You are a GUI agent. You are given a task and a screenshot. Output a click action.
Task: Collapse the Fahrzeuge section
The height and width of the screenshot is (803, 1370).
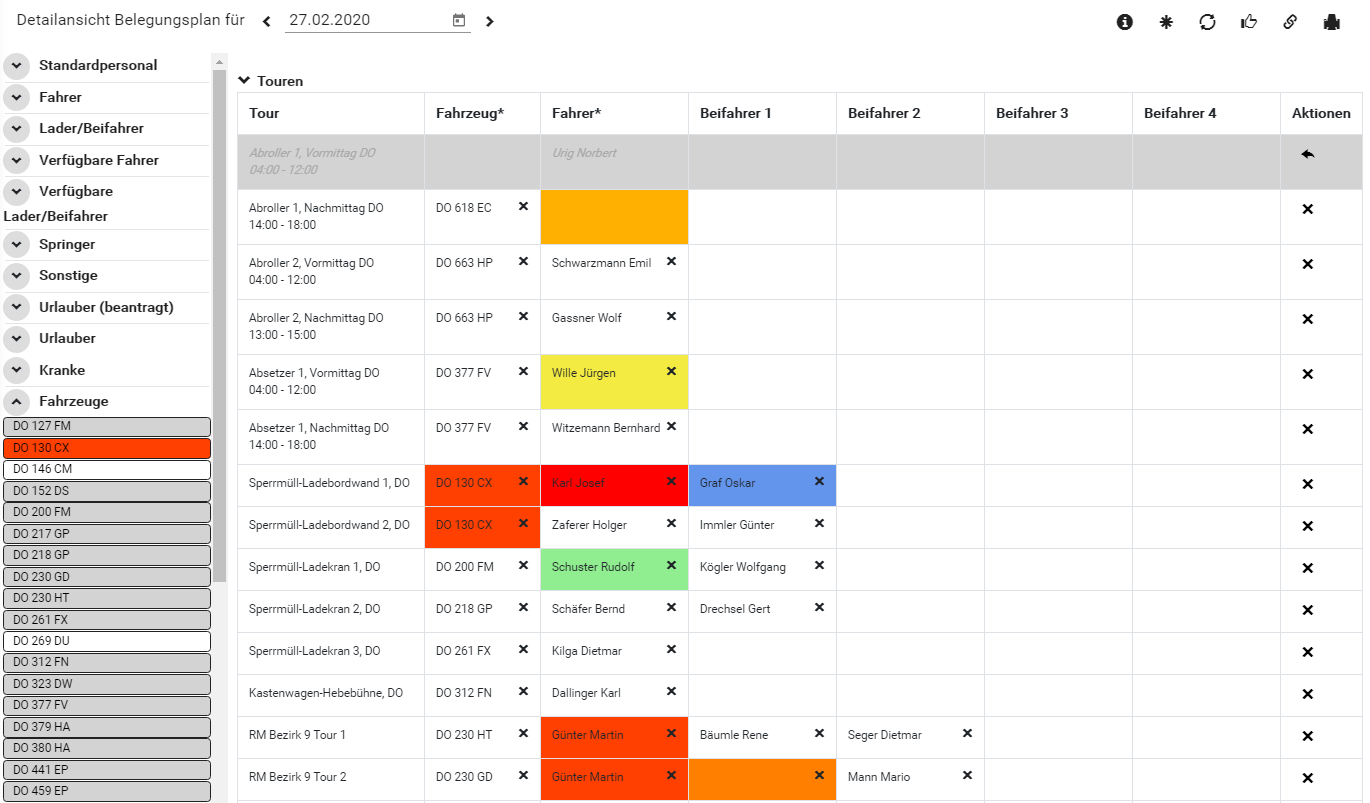pos(17,401)
